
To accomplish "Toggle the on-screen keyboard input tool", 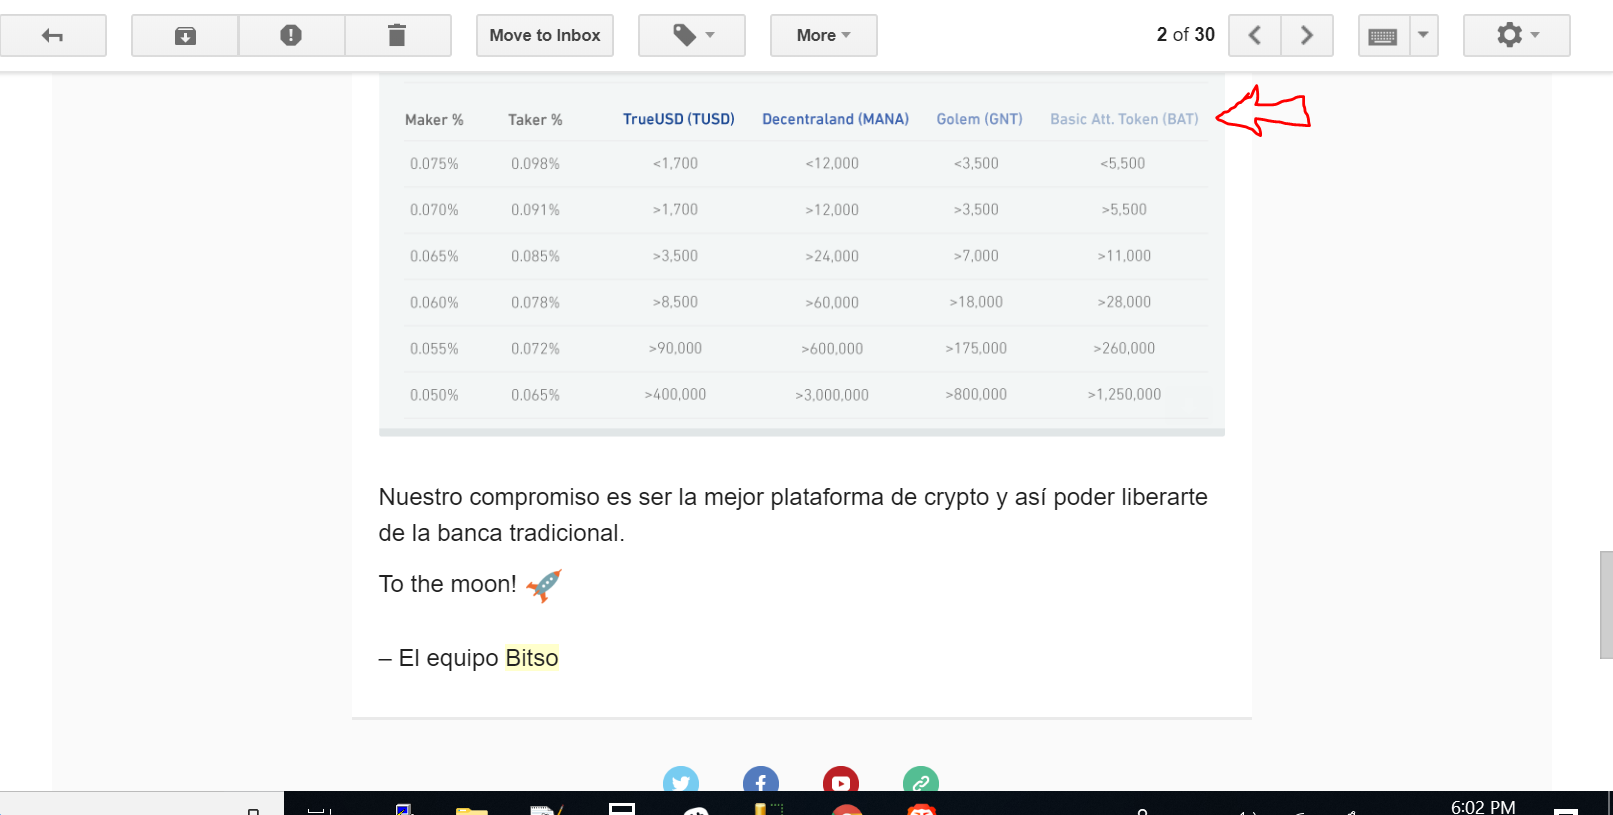I will (1383, 36).
